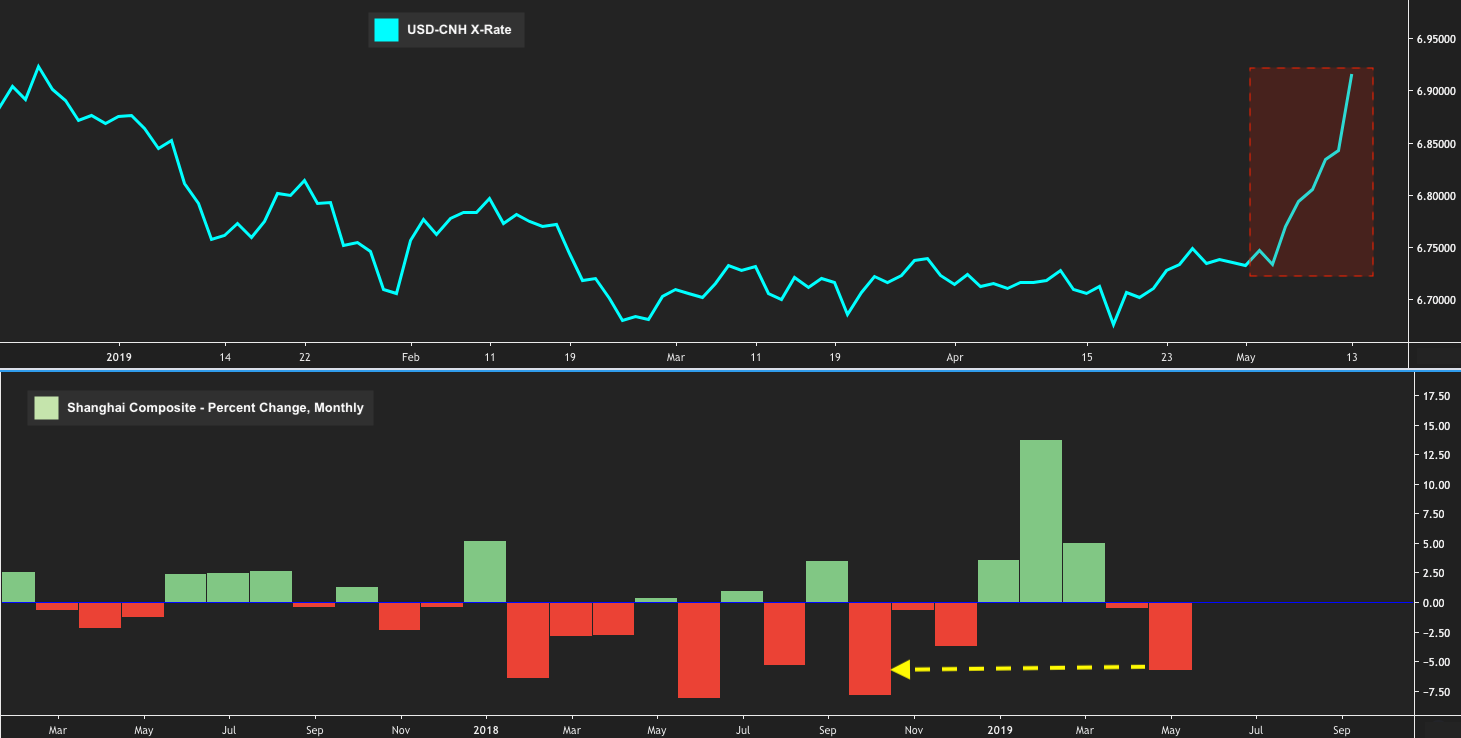Click the 5.00 percent axis value
The height and width of the screenshot is (738, 1461).
(x=1436, y=544)
